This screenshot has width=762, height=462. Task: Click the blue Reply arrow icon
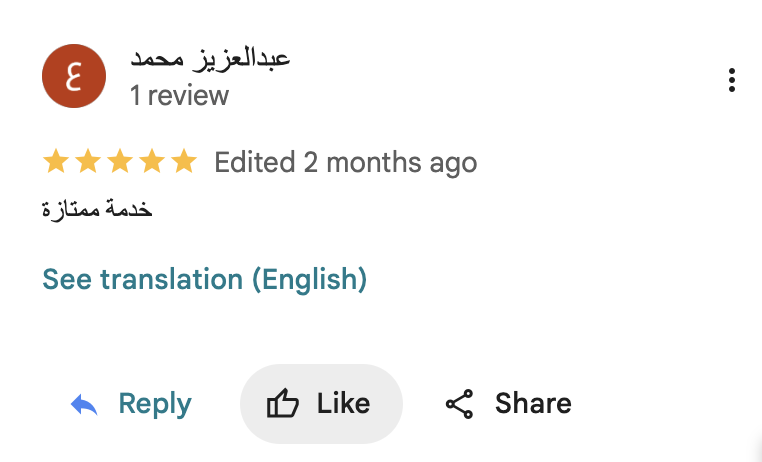[84, 404]
